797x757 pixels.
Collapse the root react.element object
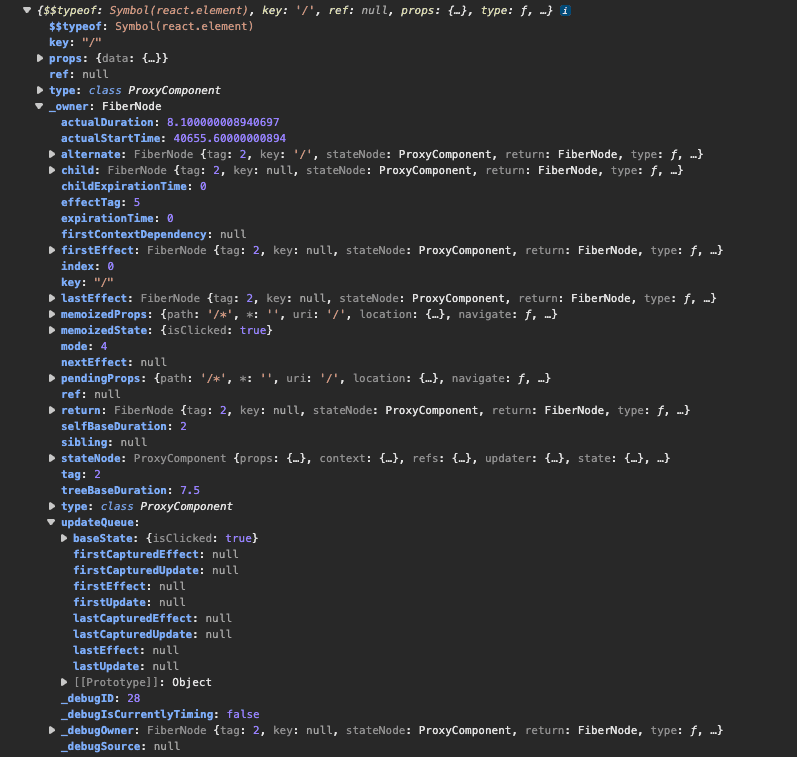27,10
